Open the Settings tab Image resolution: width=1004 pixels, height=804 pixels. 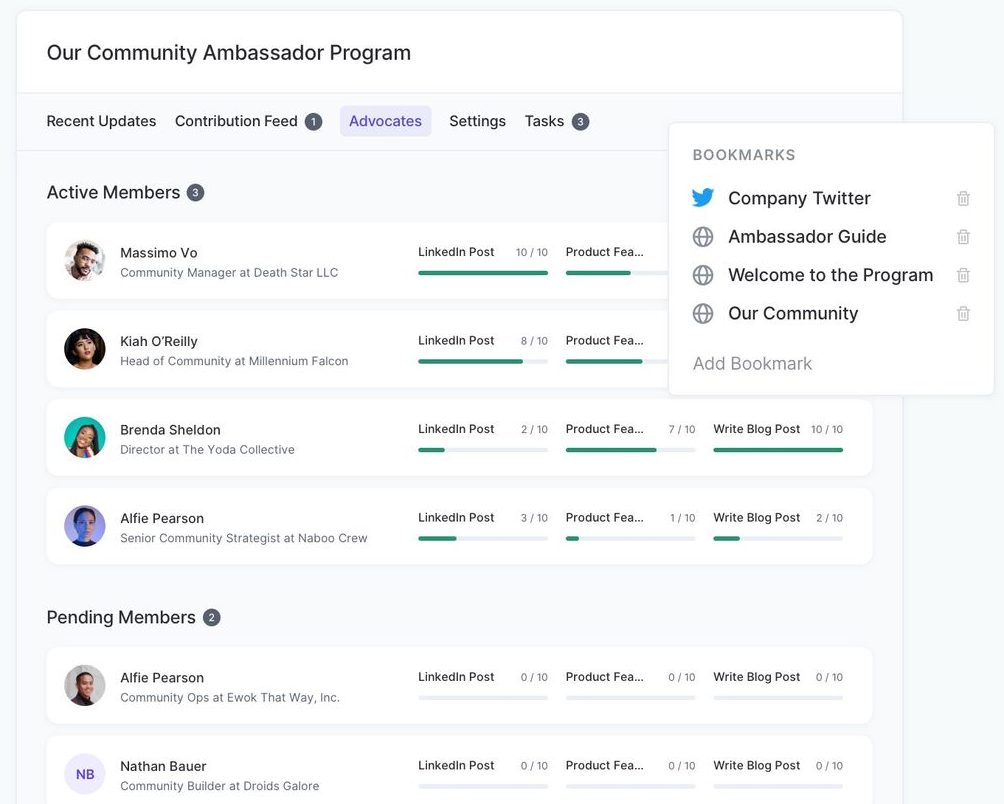(477, 121)
